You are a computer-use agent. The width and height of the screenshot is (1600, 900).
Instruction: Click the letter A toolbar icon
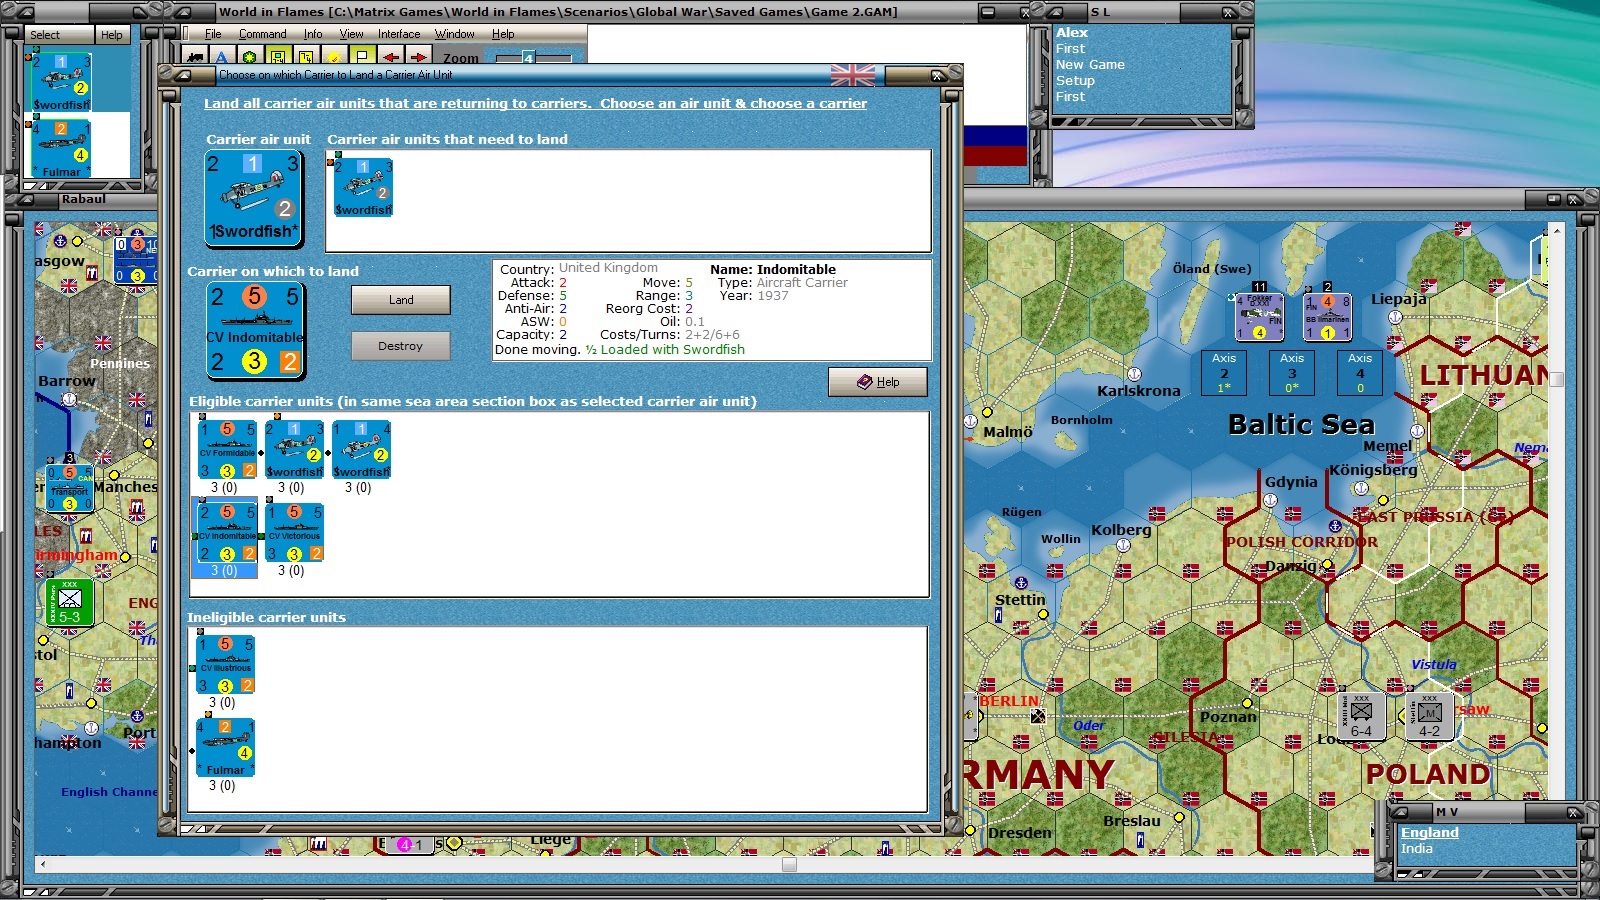[x=222, y=58]
